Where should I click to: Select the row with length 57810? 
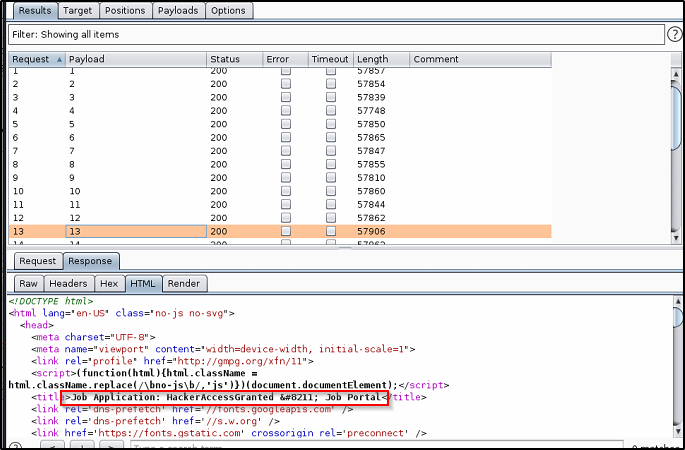[280, 178]
